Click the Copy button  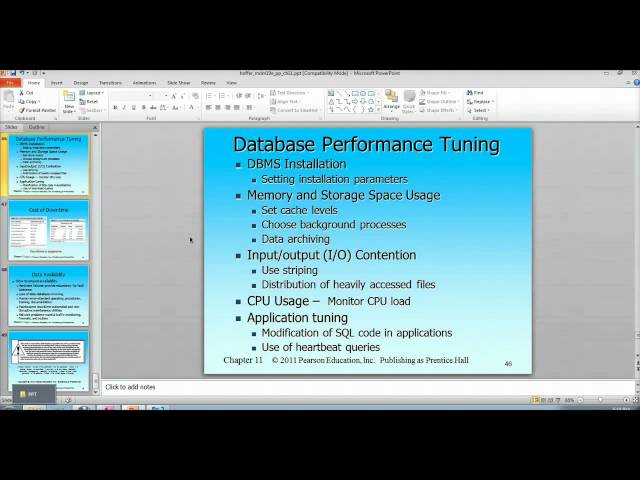pos(29,102)
